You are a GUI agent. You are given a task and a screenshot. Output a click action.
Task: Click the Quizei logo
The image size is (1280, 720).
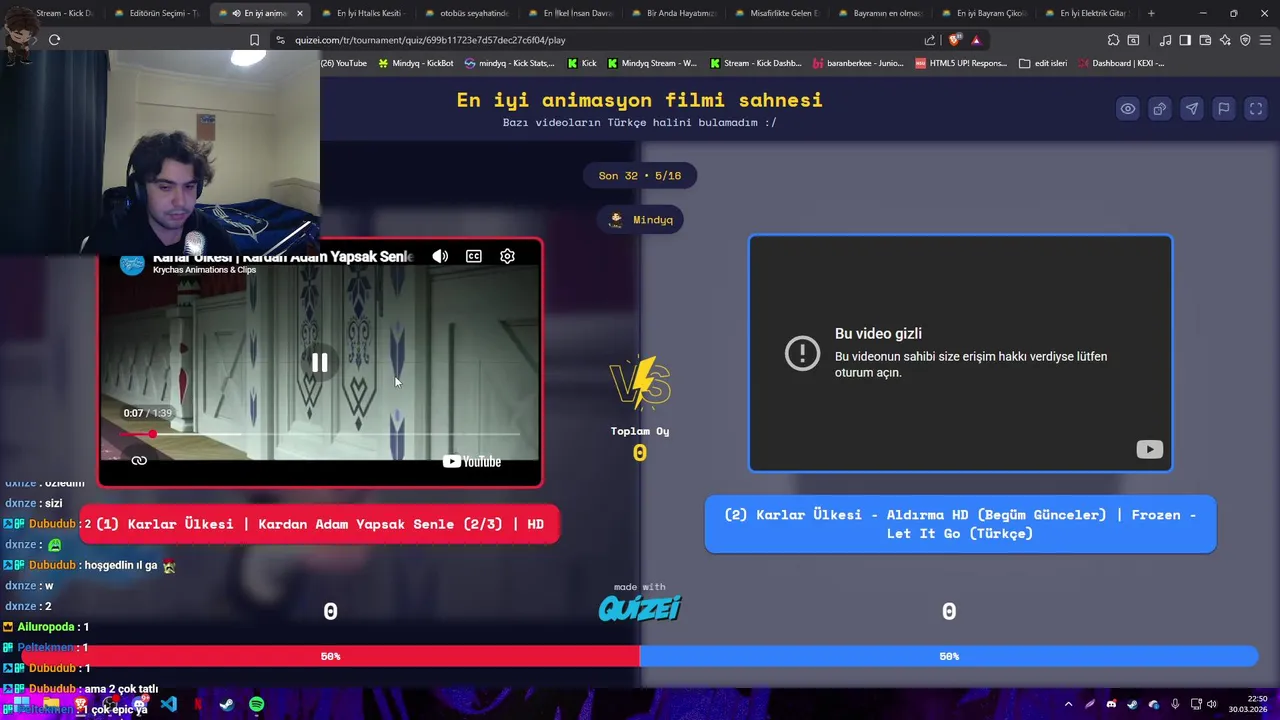coord(640,607)
